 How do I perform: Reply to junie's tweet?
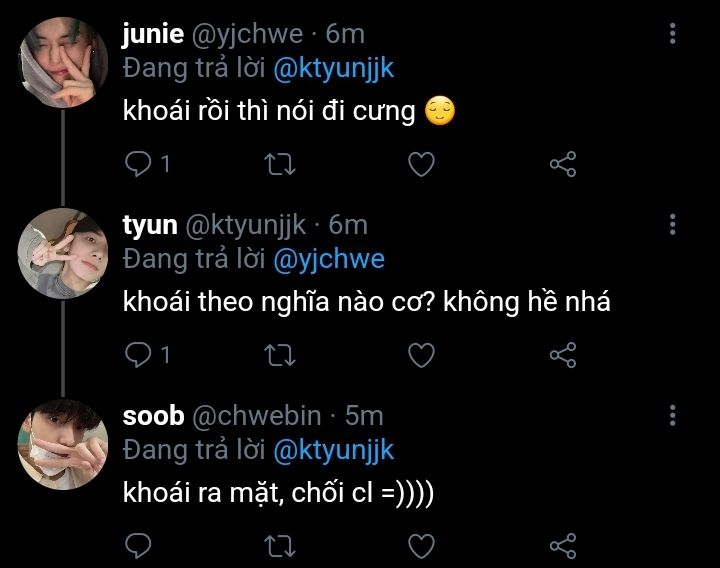pos(137,164)
